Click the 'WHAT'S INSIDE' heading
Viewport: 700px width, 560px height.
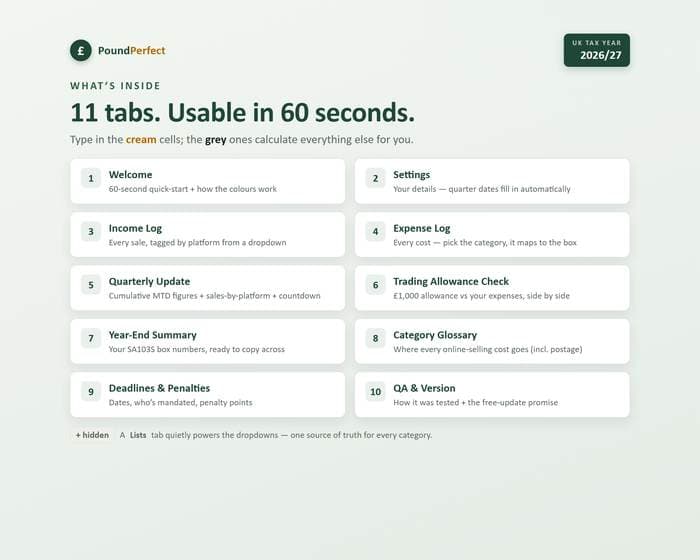click(115, 86)
